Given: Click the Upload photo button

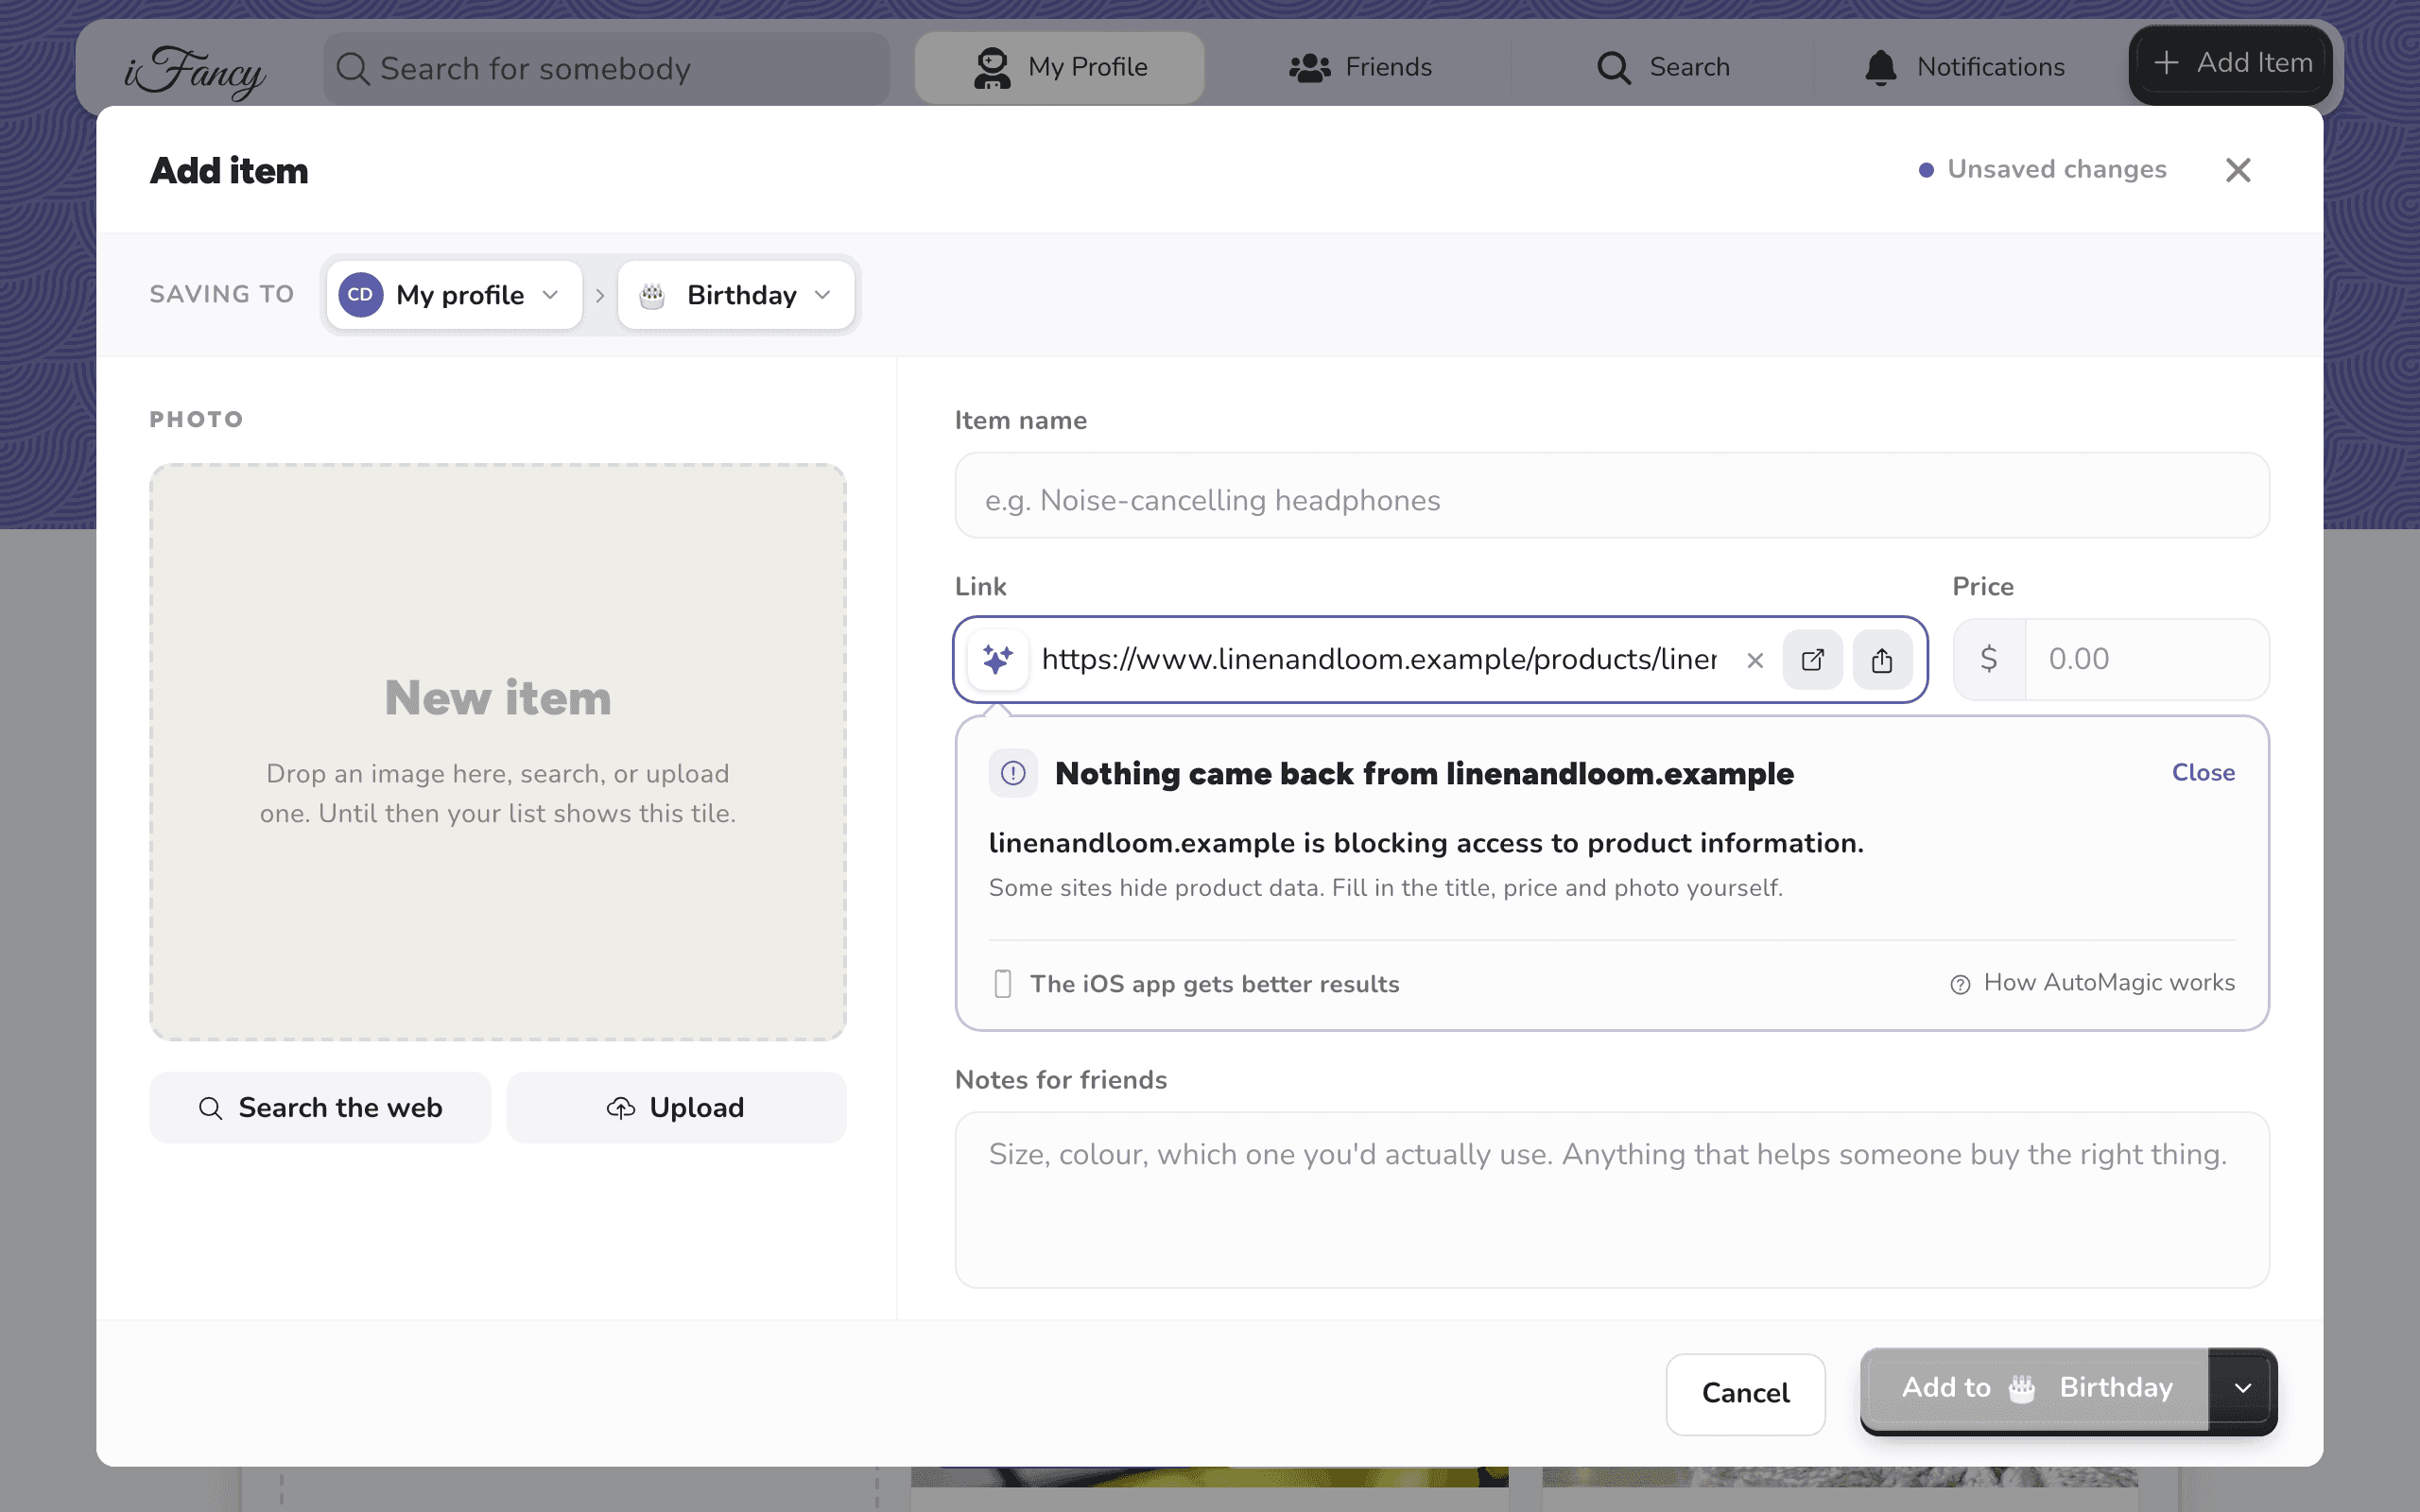Looking at the screenshot, I should coord(676,1108).
